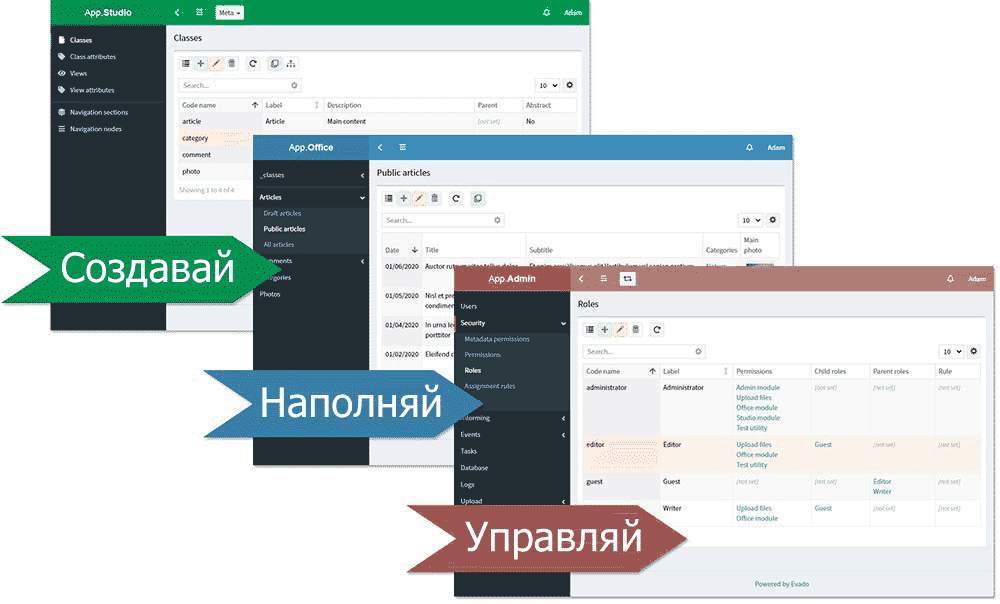This screenshot has height=604, width=1000.
Task: Click the delete trash icon in Classes toolbar
Action: coord(232,63)
